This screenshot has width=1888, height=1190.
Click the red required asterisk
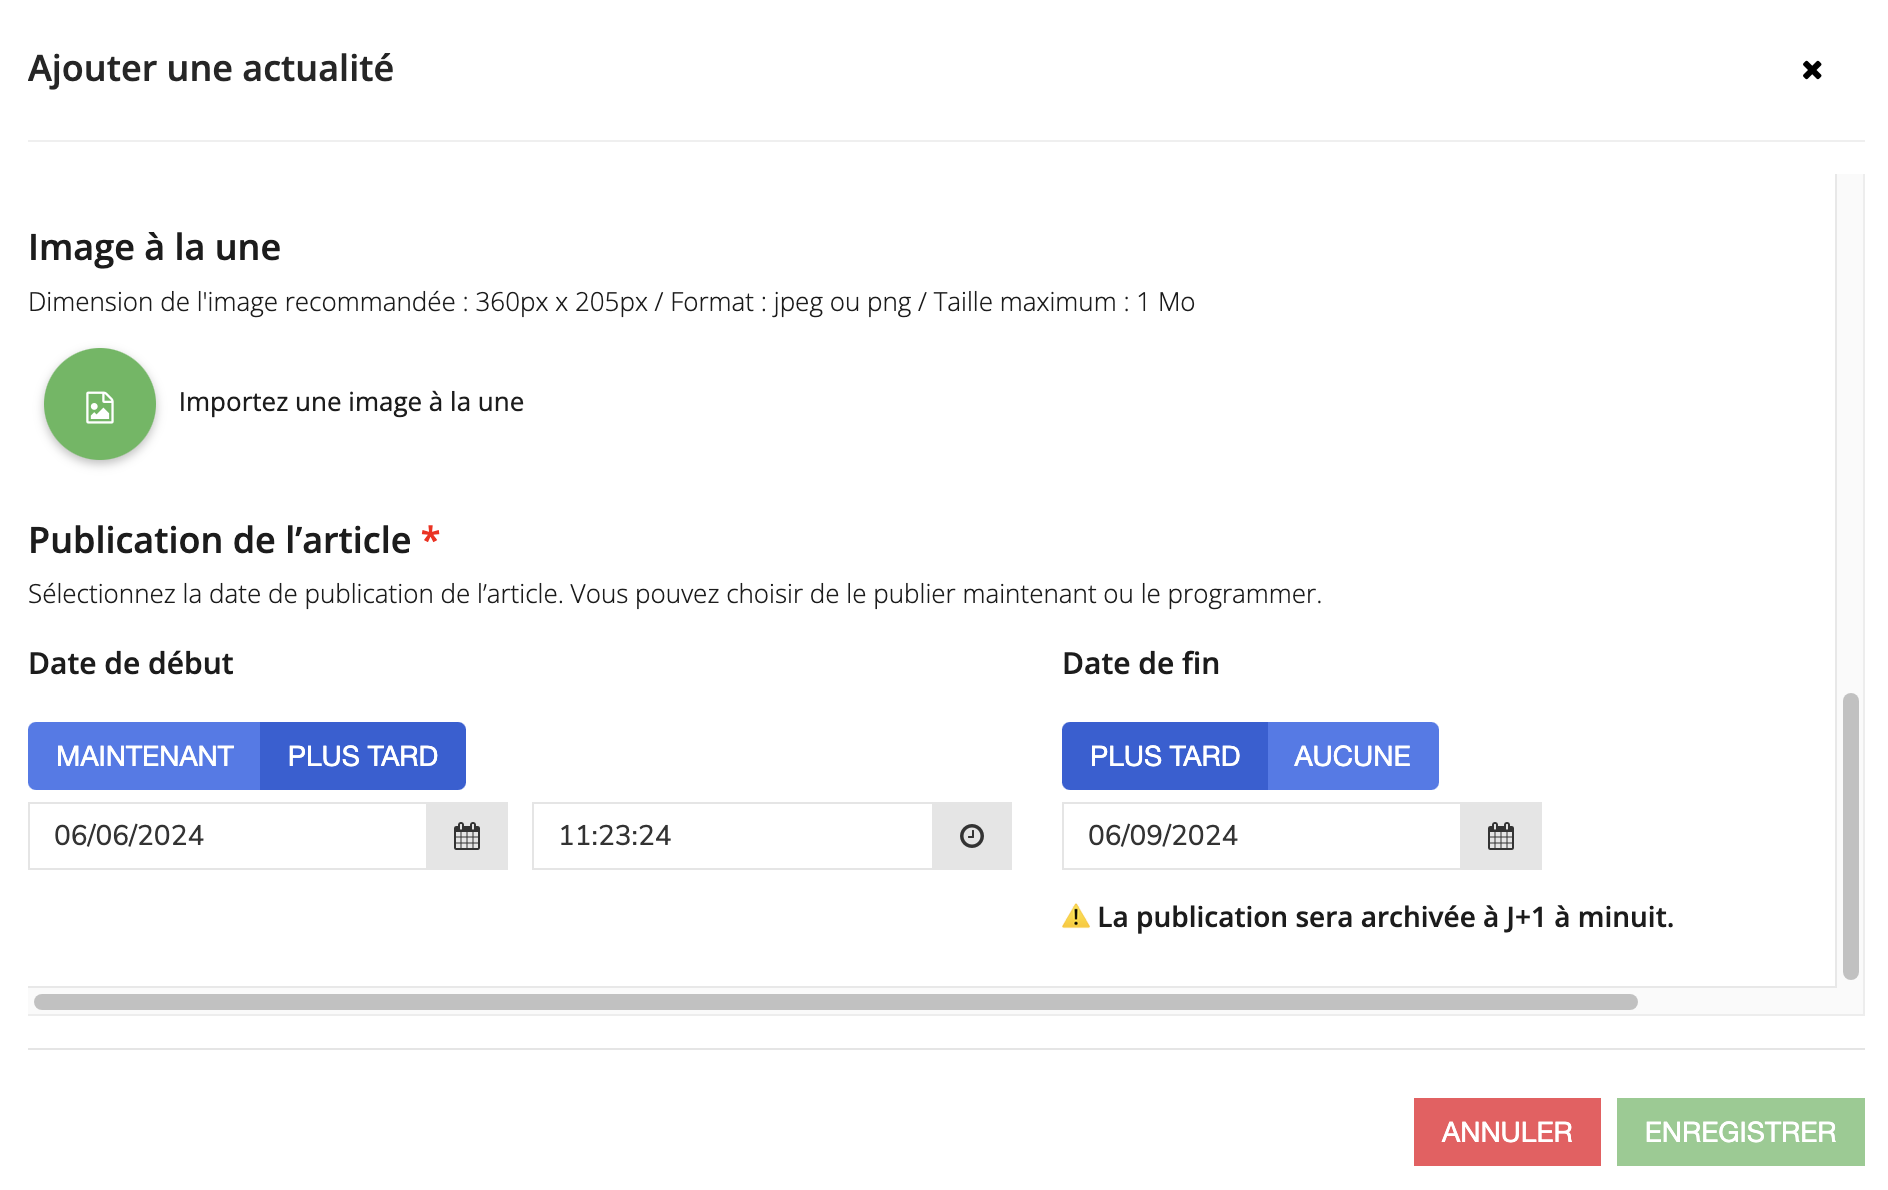pyautogui.click(x=431, y=536)
